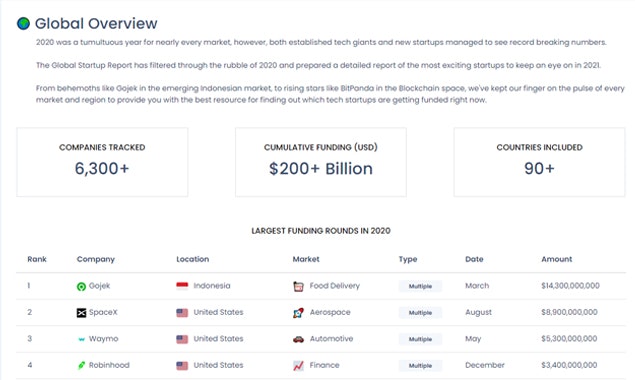
Task: Click the March date cell
Action: (x=477, y=286)
